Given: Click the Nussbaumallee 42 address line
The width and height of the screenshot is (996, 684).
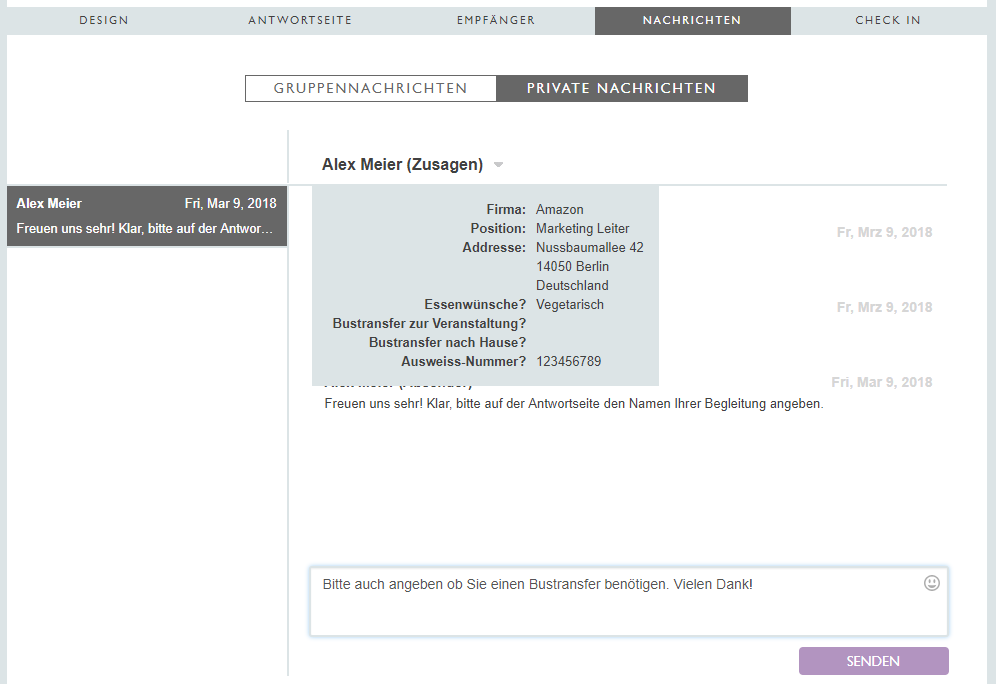Looking at the screenshot, I should tap(590, 248).
